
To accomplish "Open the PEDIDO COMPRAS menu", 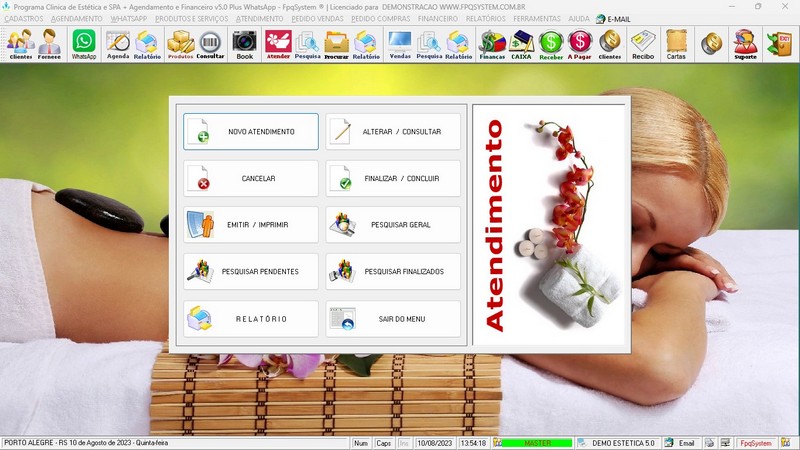I will pos(381,19).
